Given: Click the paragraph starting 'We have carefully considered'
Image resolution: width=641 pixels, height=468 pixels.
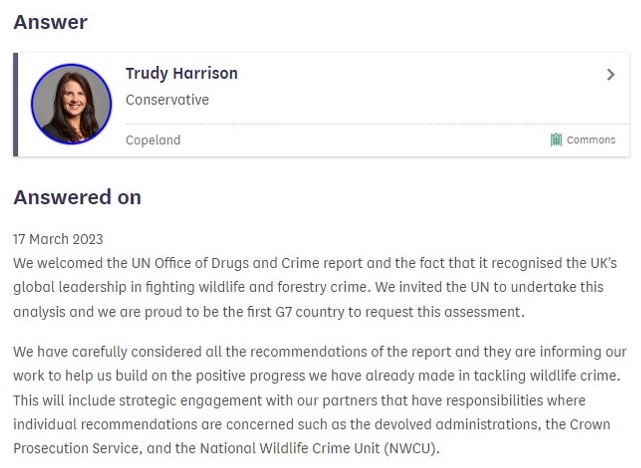Looking at the screenshot, I should [320, 400].
